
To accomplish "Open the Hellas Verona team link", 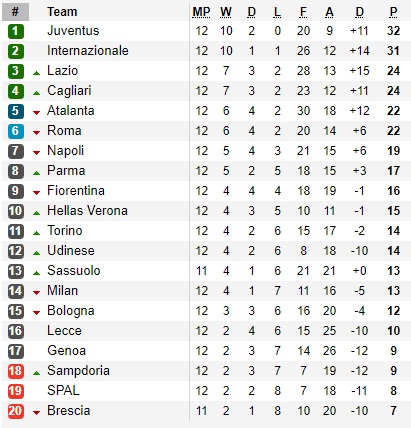I will click(x=87, y=211).
